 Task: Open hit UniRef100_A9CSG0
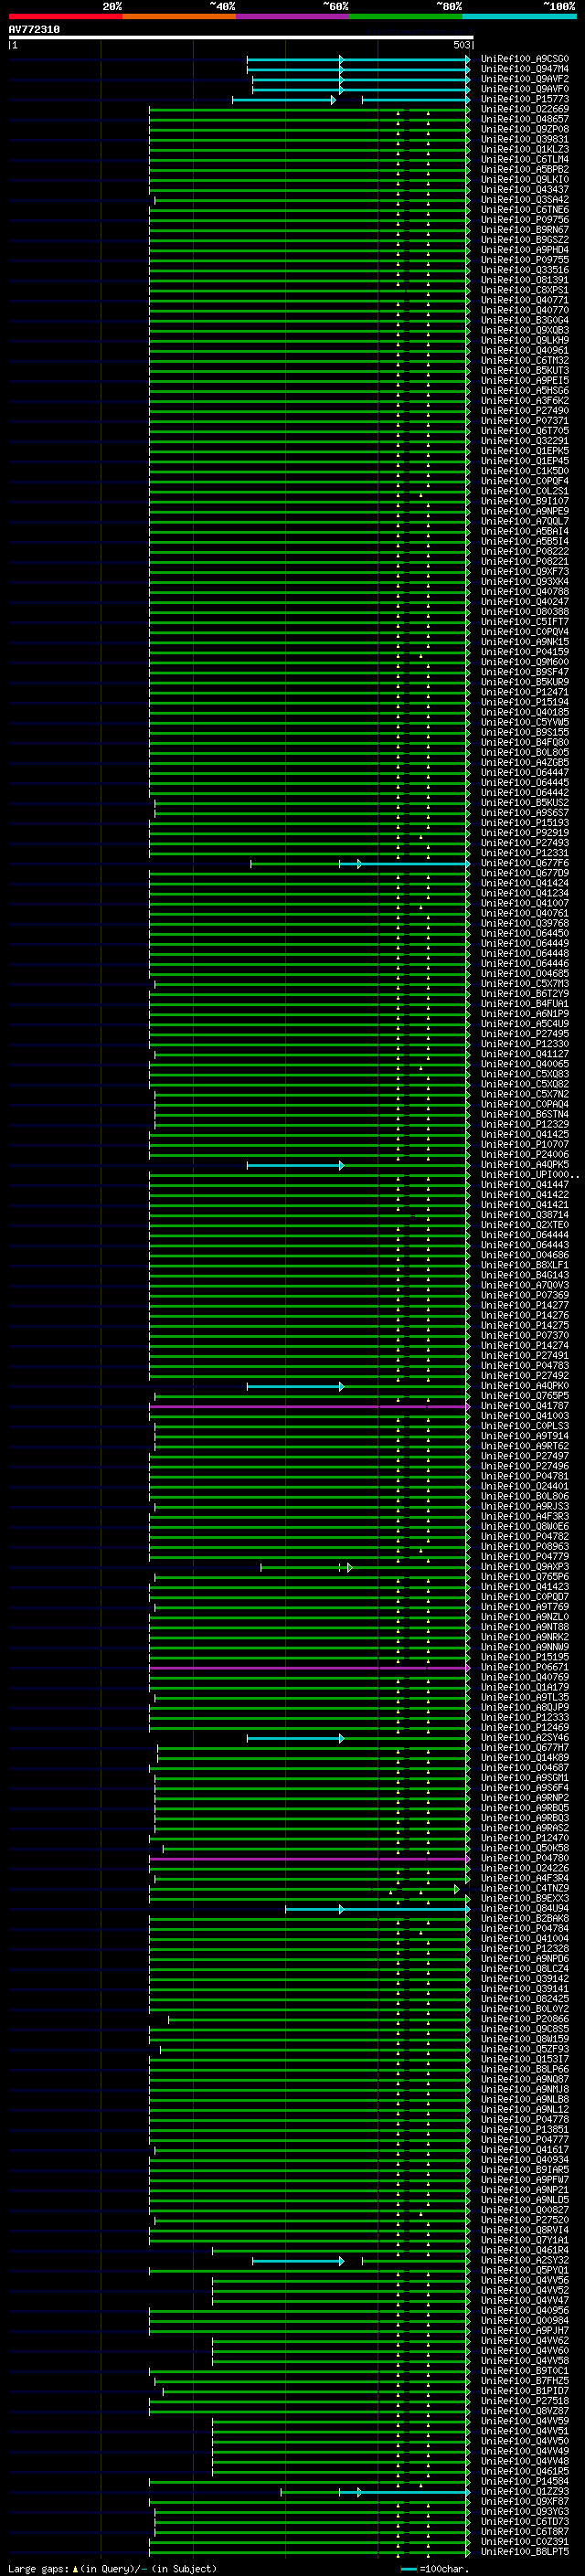click(x=525, y=59)
